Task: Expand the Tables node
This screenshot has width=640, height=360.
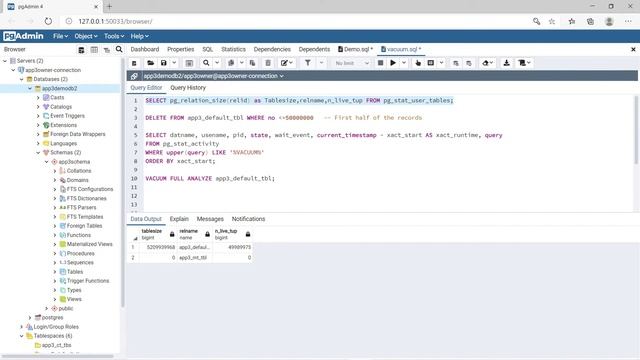Action: click(55, 272)
